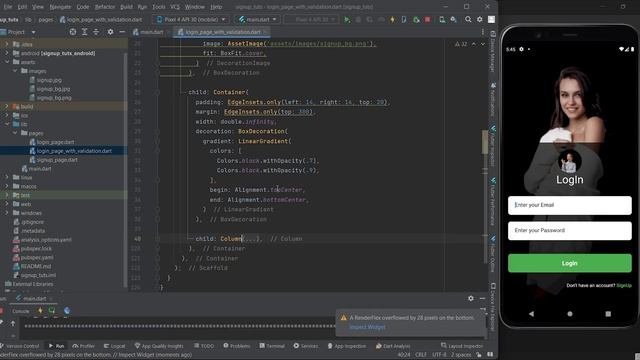Minimize the Run tool window

pyautogui.click(x=482, y=298)
